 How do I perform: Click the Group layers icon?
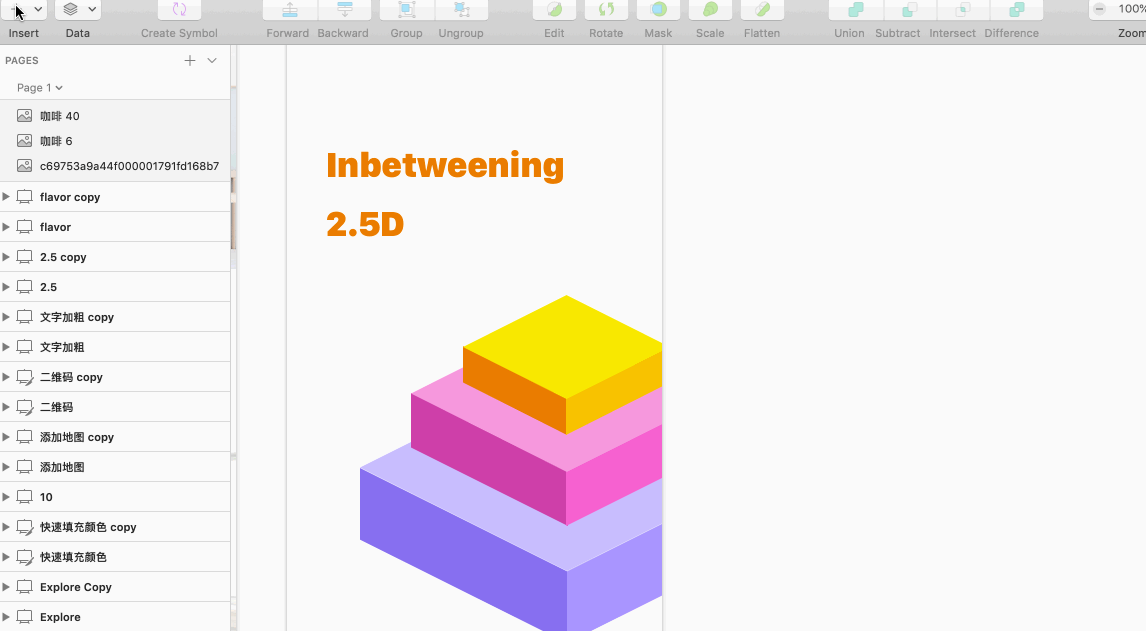click(x=406, y=10)
